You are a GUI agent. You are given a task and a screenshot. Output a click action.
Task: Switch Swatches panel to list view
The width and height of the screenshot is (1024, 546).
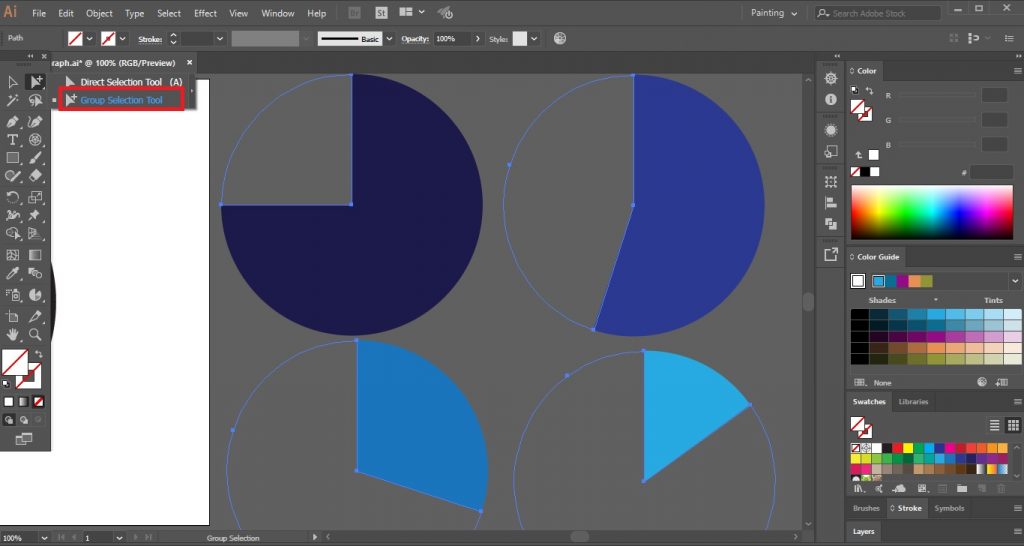(x=995, y=425)
